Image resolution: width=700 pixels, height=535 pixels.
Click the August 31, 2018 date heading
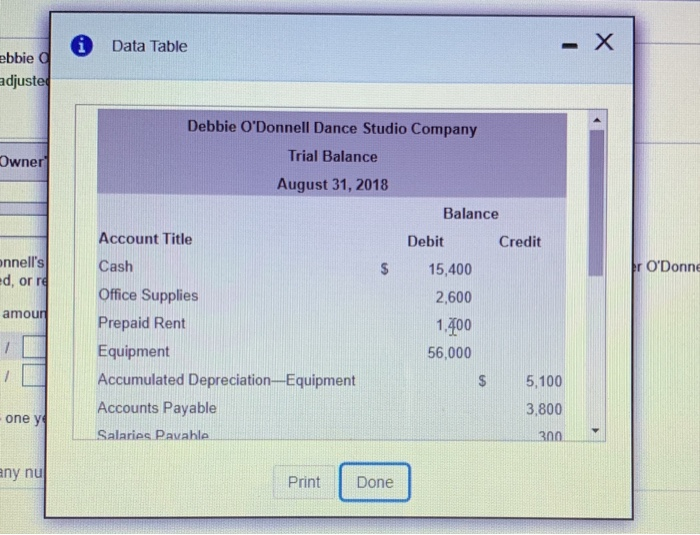click(333, 184)
